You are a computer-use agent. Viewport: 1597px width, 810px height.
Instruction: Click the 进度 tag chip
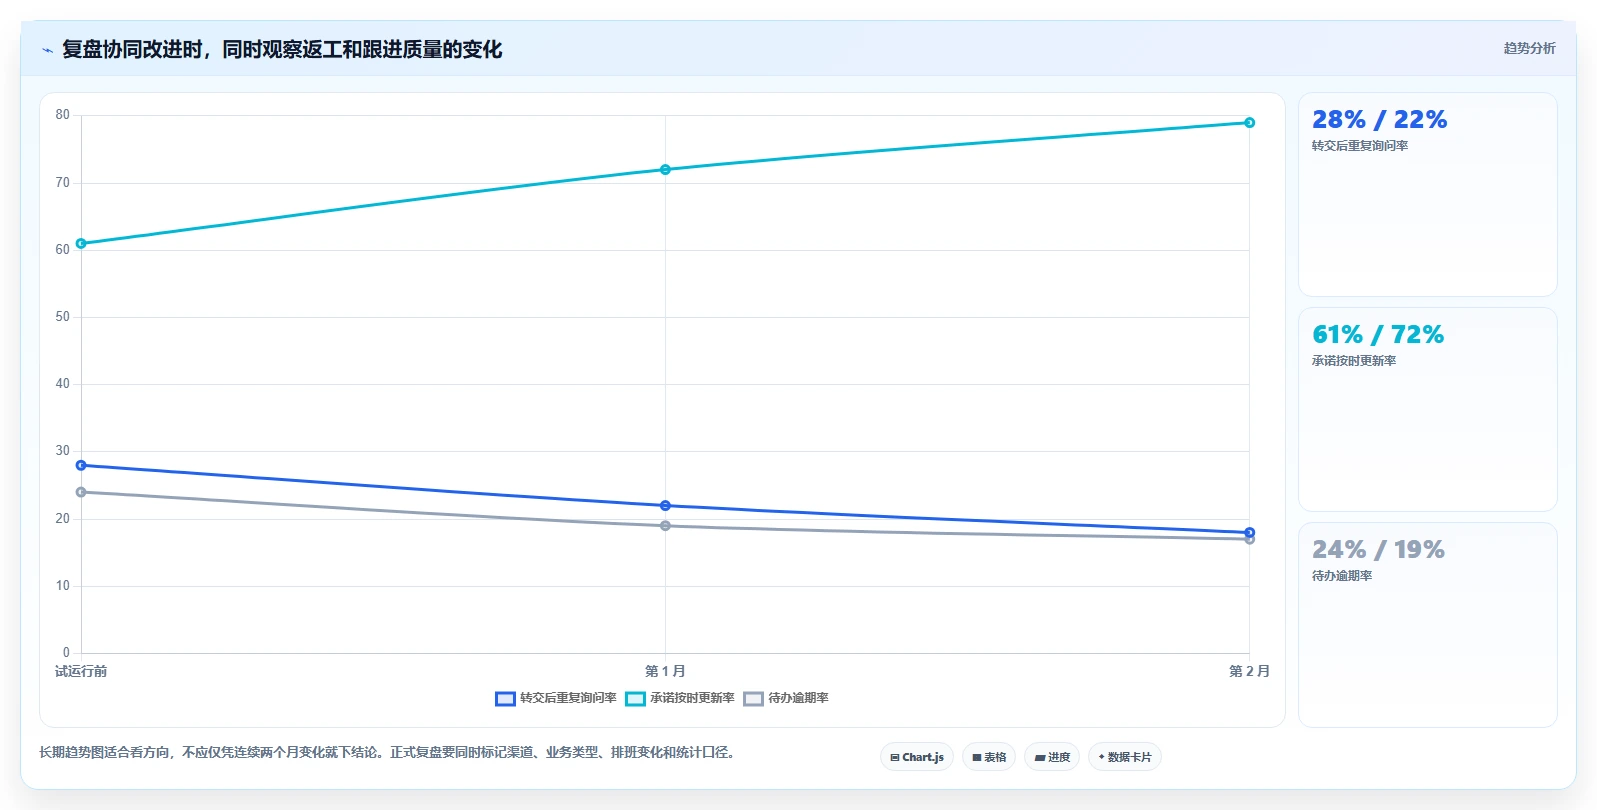click(x=1052, y=757)
